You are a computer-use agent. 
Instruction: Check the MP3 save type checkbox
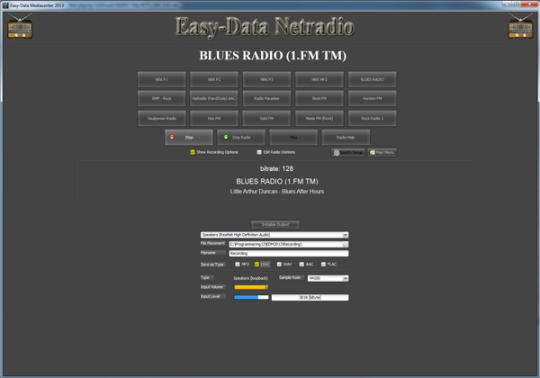click(237, 264)
